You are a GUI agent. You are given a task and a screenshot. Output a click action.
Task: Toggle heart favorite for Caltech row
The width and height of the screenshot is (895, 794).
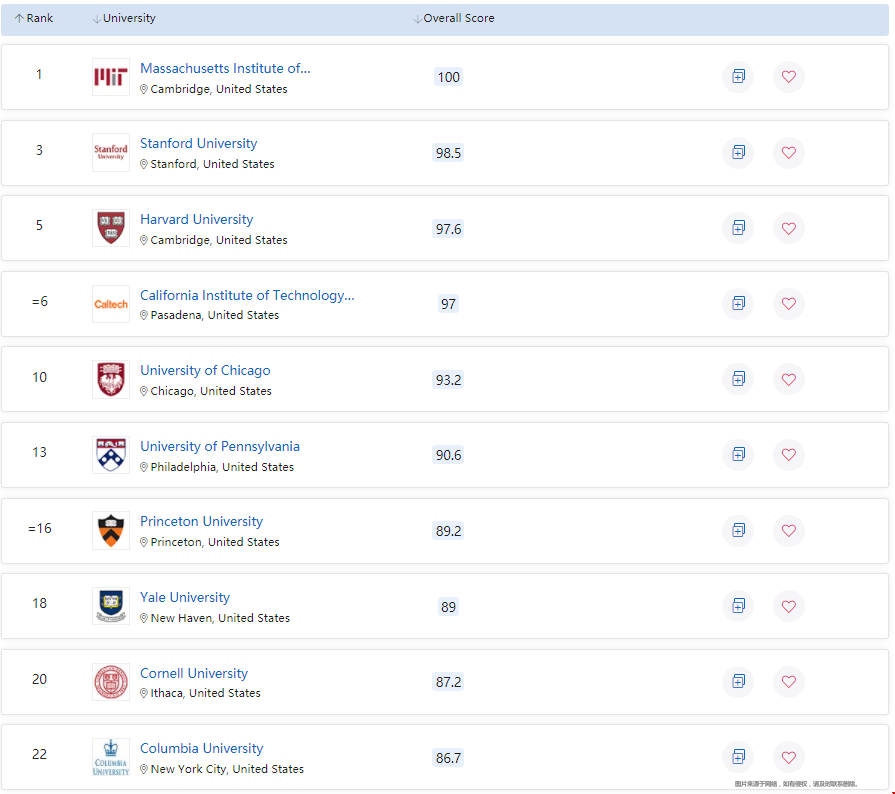click(788, 304)
